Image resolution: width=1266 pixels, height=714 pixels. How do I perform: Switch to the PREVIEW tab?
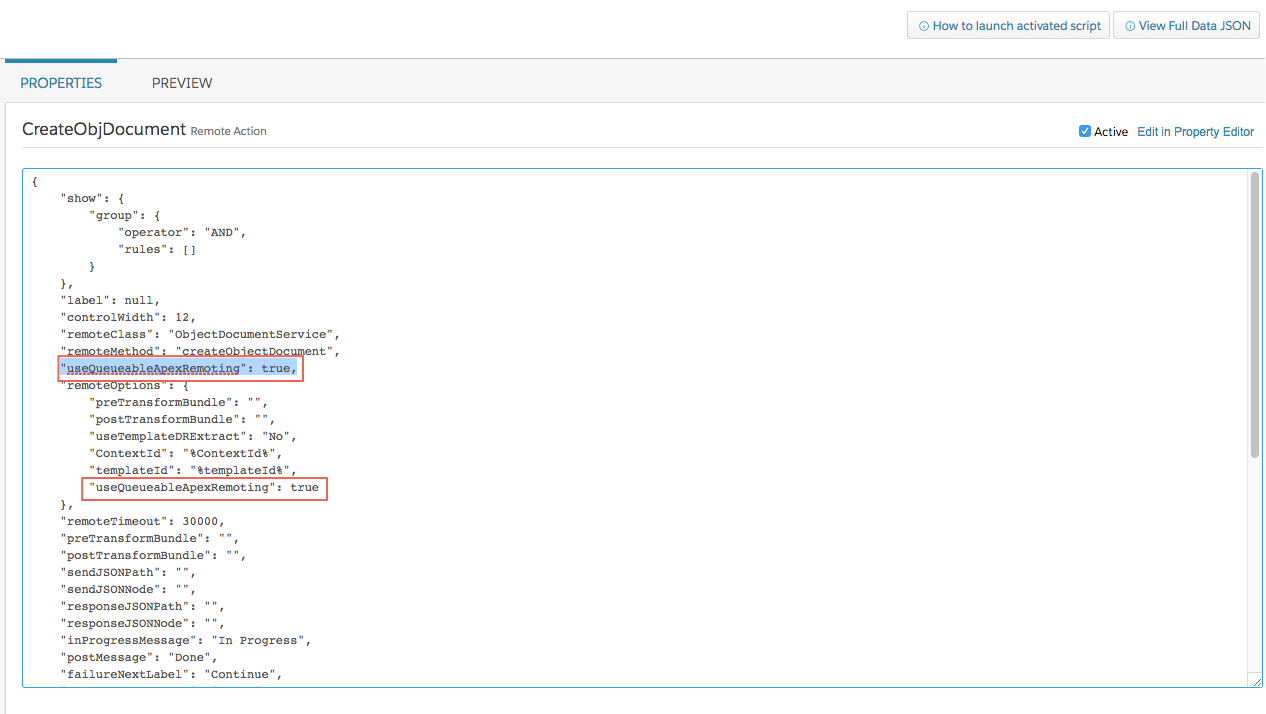tap(182, 83)
